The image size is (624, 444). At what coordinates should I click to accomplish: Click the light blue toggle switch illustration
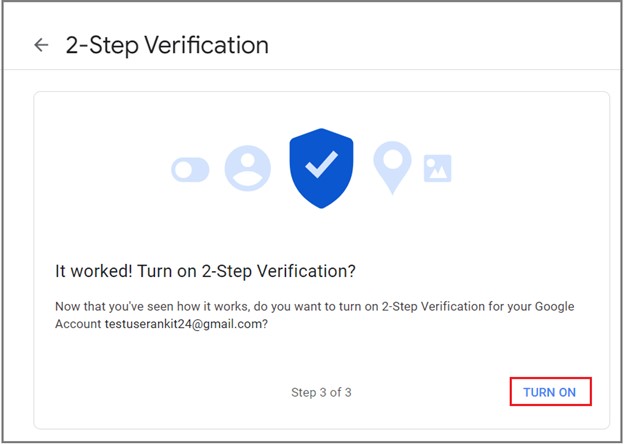(x=190, y=170)
